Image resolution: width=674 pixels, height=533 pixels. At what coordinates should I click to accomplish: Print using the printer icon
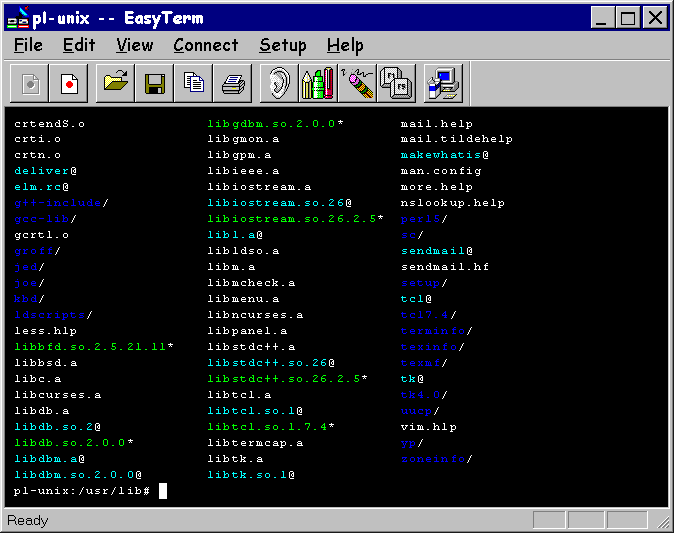click(232, 84)
